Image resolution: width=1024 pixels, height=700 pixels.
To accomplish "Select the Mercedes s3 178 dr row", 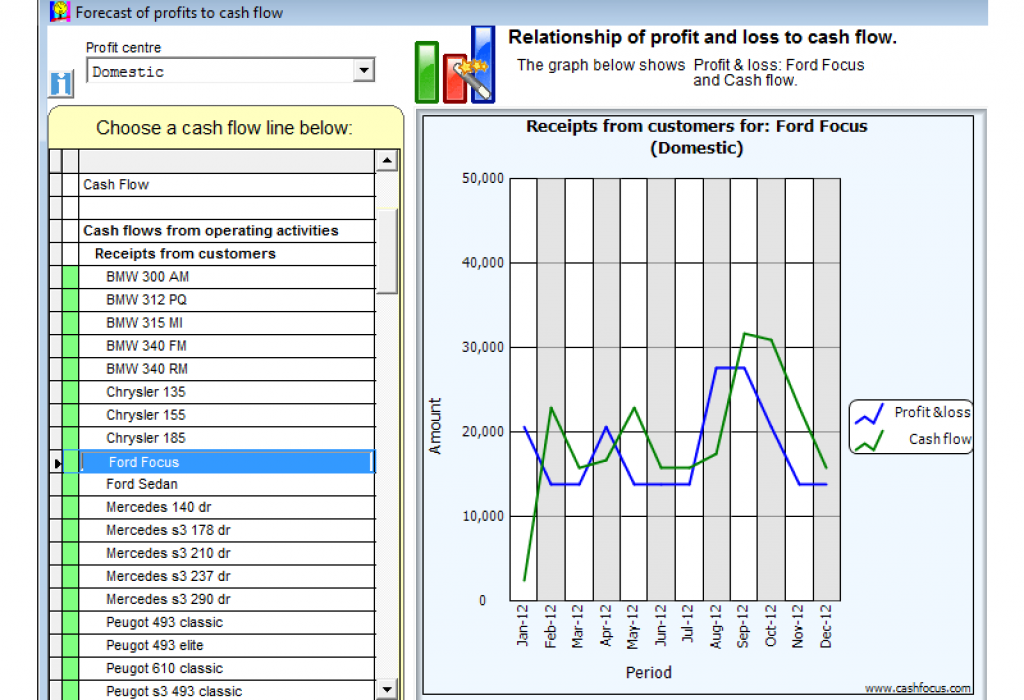I will point(227,530).
